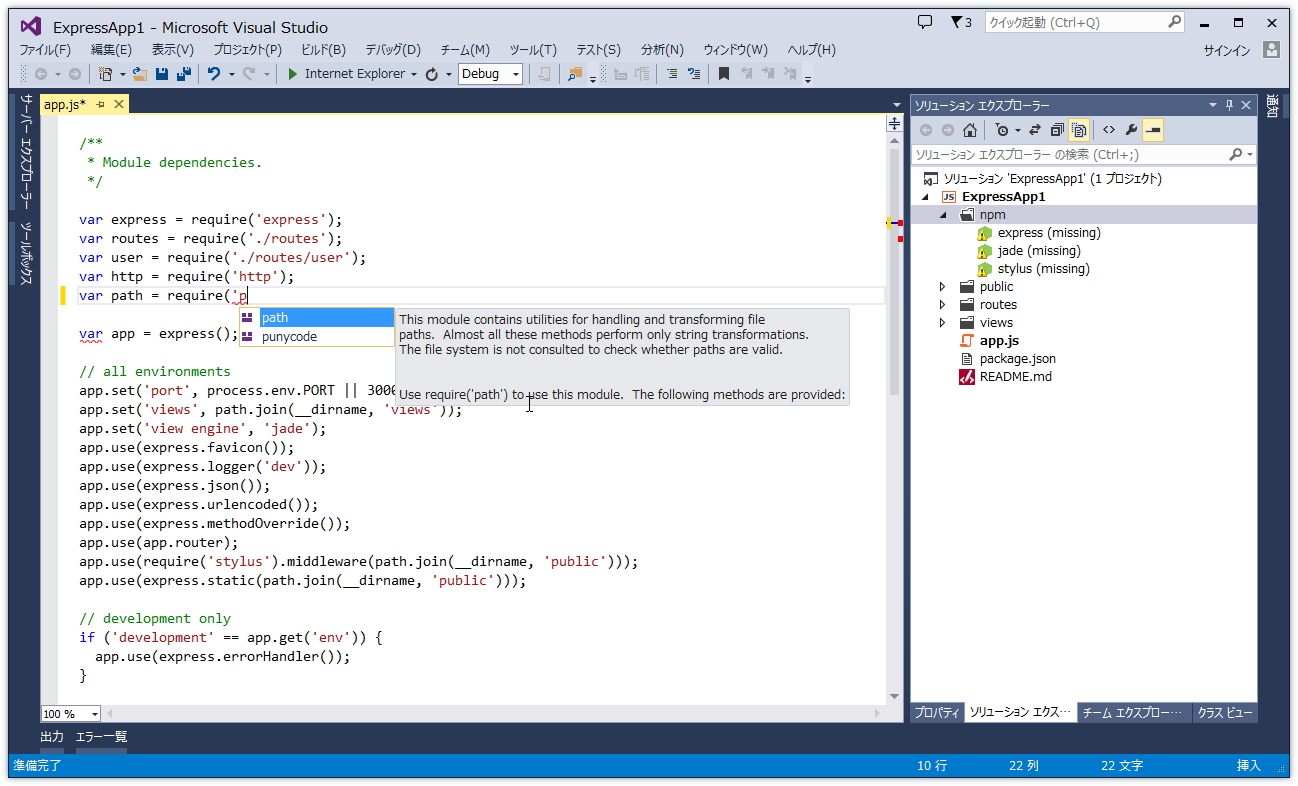Image resolution: width=1298 pixels, height=786 pixels.
Task: Save all files using the Save All icon
Action: pyautogui.click(x=182, y=74)
